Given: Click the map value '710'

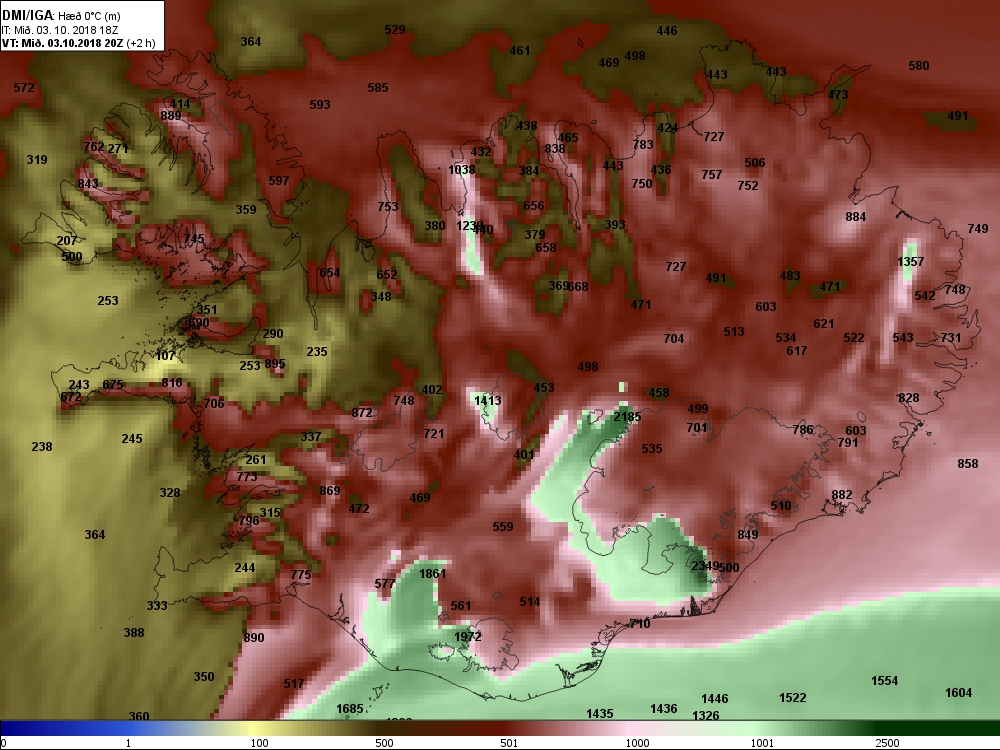Looking at the screenshot, I should [639, 624].
